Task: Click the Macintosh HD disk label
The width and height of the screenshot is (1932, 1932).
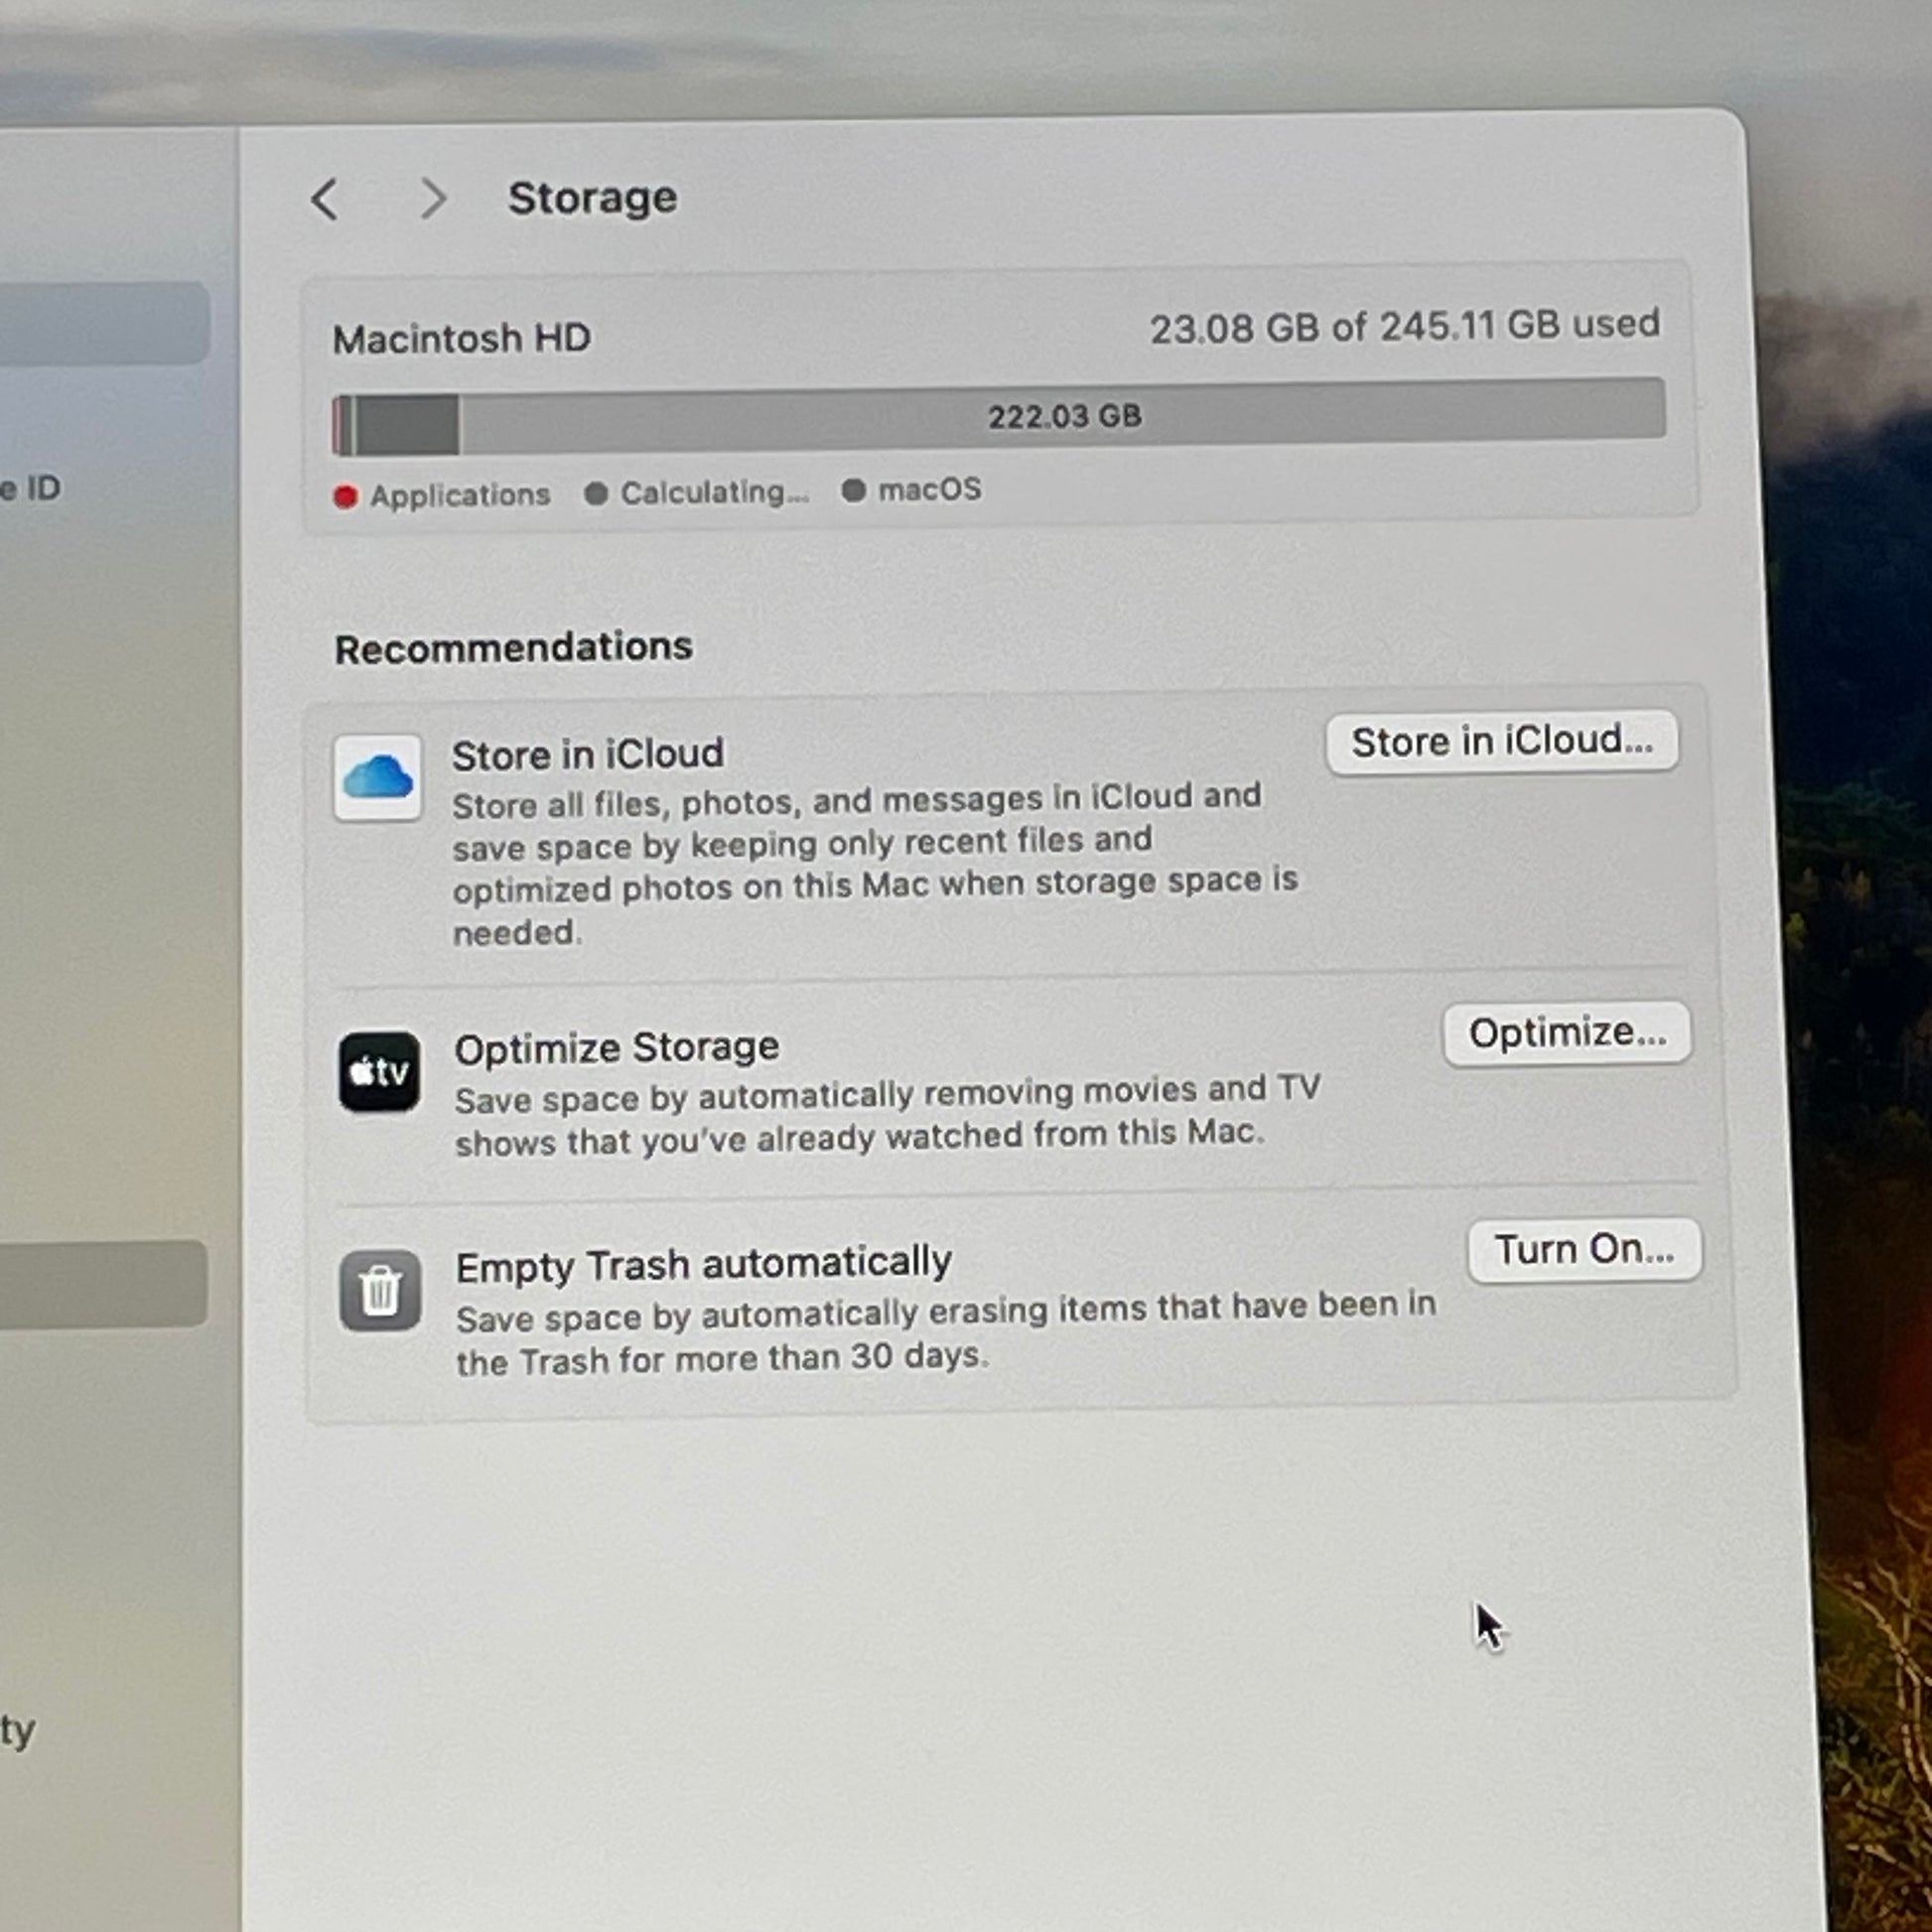Action: click(461, 338)
